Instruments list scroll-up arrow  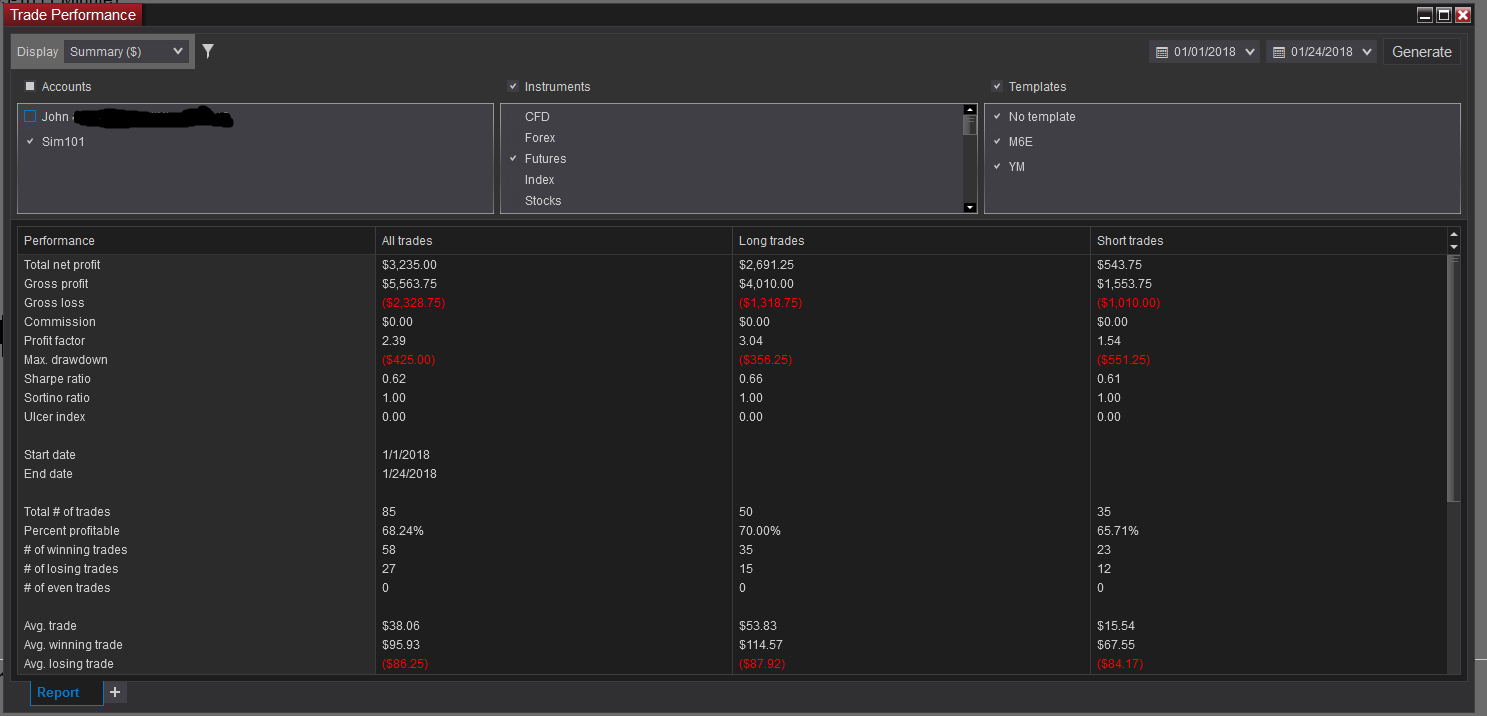969,110
